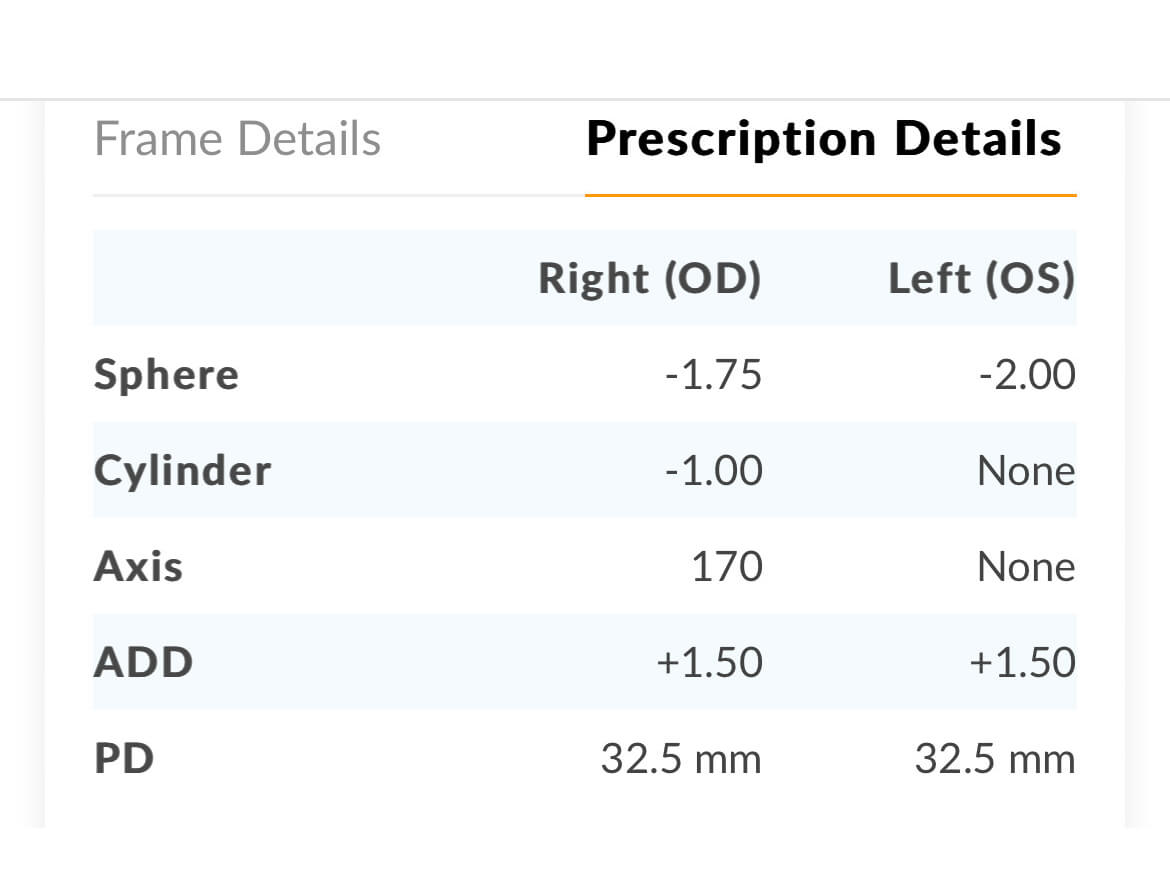This screenshot has width=1170, height=878.
Task: Click the right eye Sphere value -1.75
Action: coord(713,374)
